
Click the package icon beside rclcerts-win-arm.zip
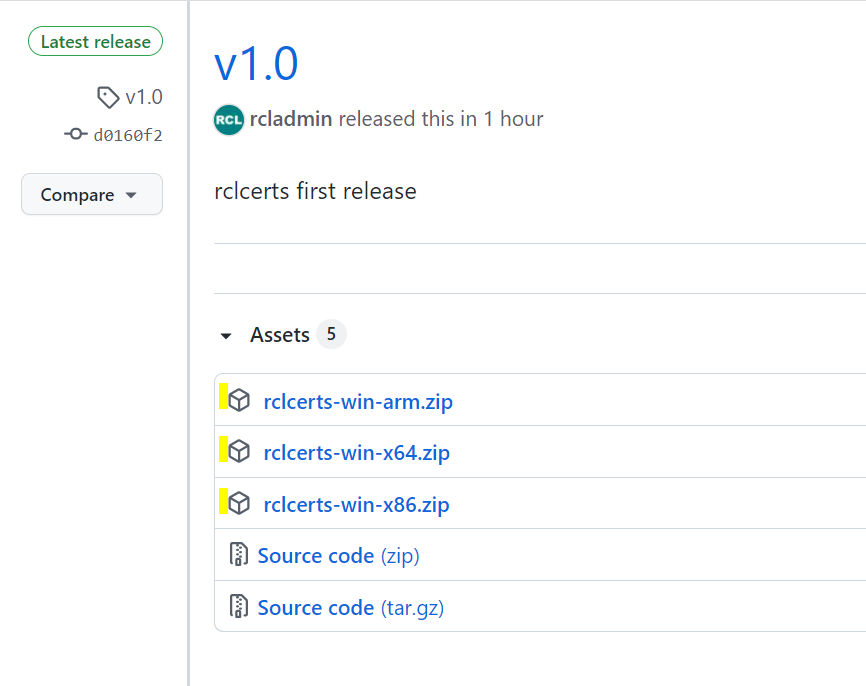[239, 400]
